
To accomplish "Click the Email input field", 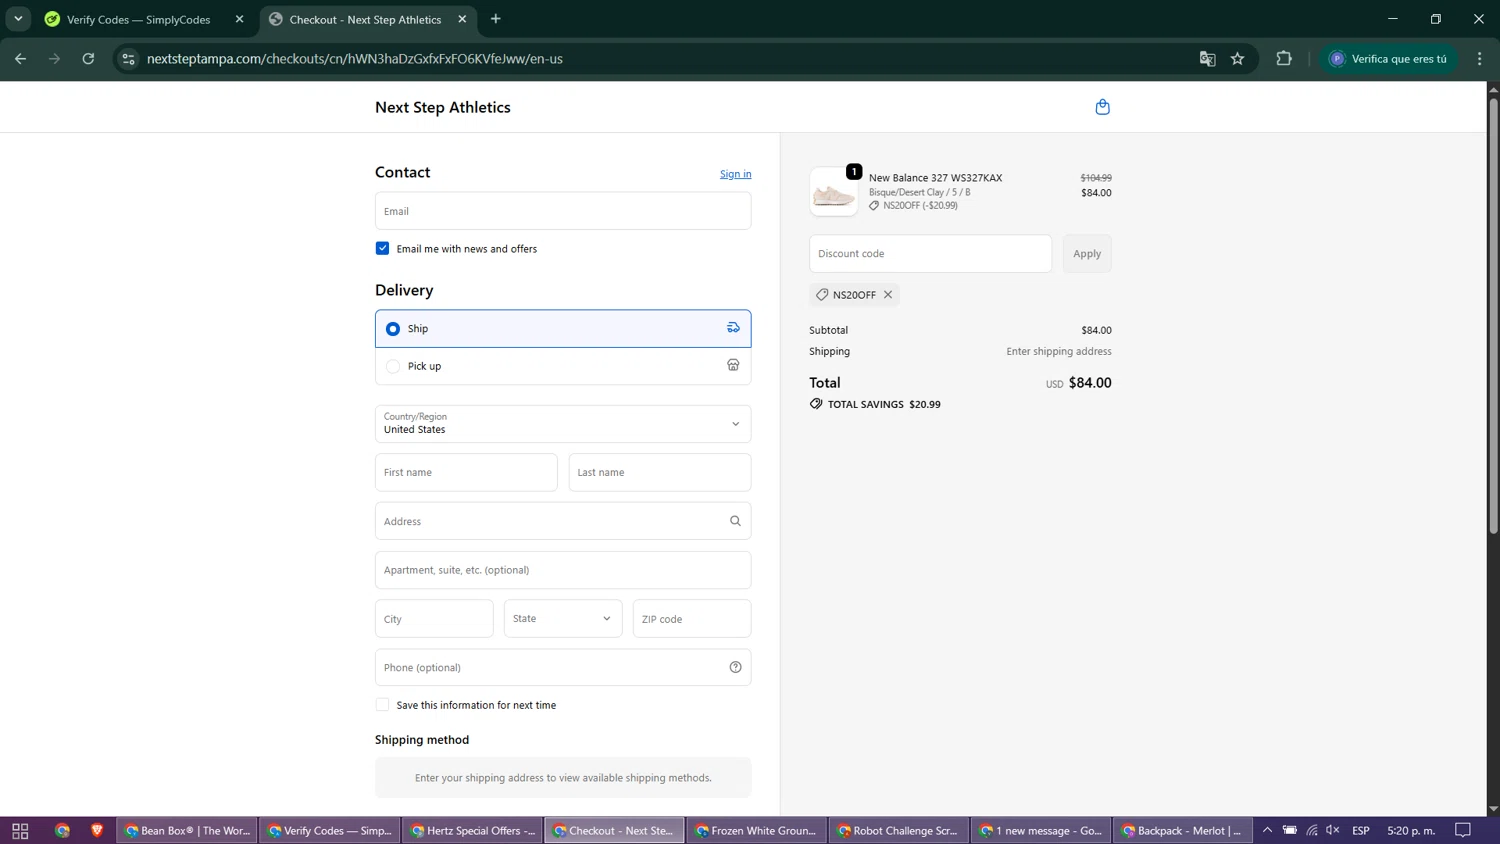I will point(563,211).
